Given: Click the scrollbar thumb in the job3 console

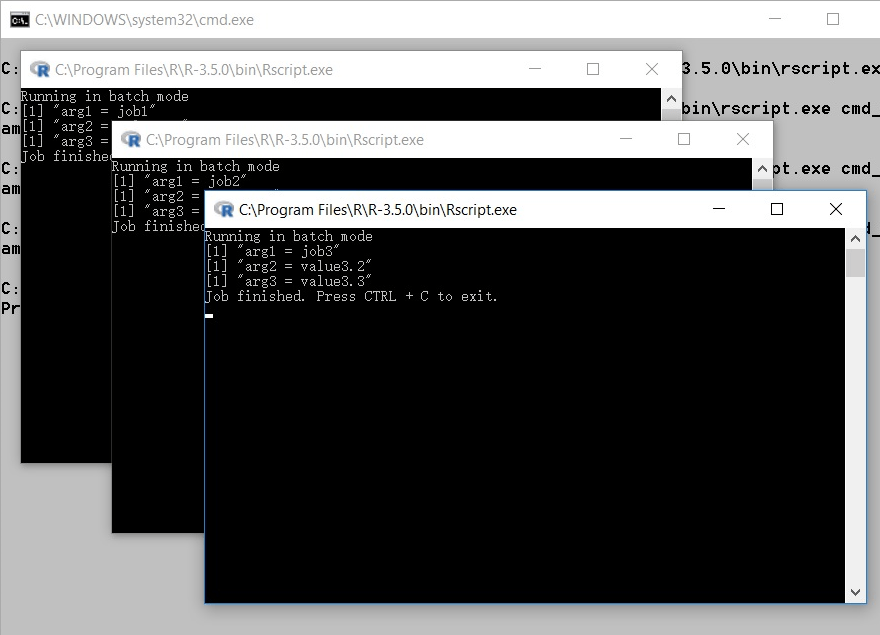Looking at the screenshot, I should [x=856, y=263].
